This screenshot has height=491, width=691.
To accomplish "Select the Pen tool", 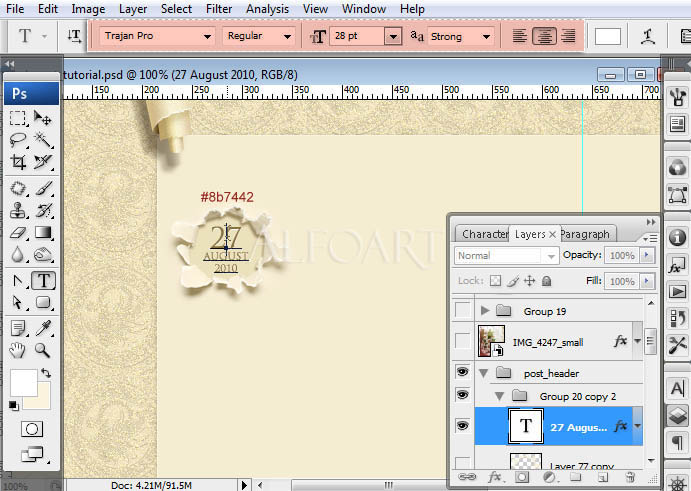I will click(x=18, y=281).
